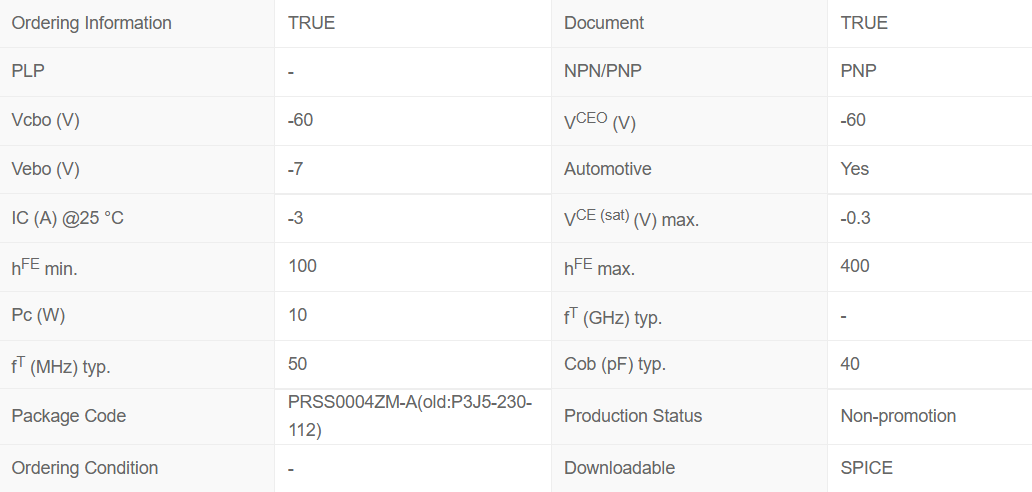Click the Pc (W) value 10
The width and height of the screenshot is (1032, 492).
click(297, 315)
